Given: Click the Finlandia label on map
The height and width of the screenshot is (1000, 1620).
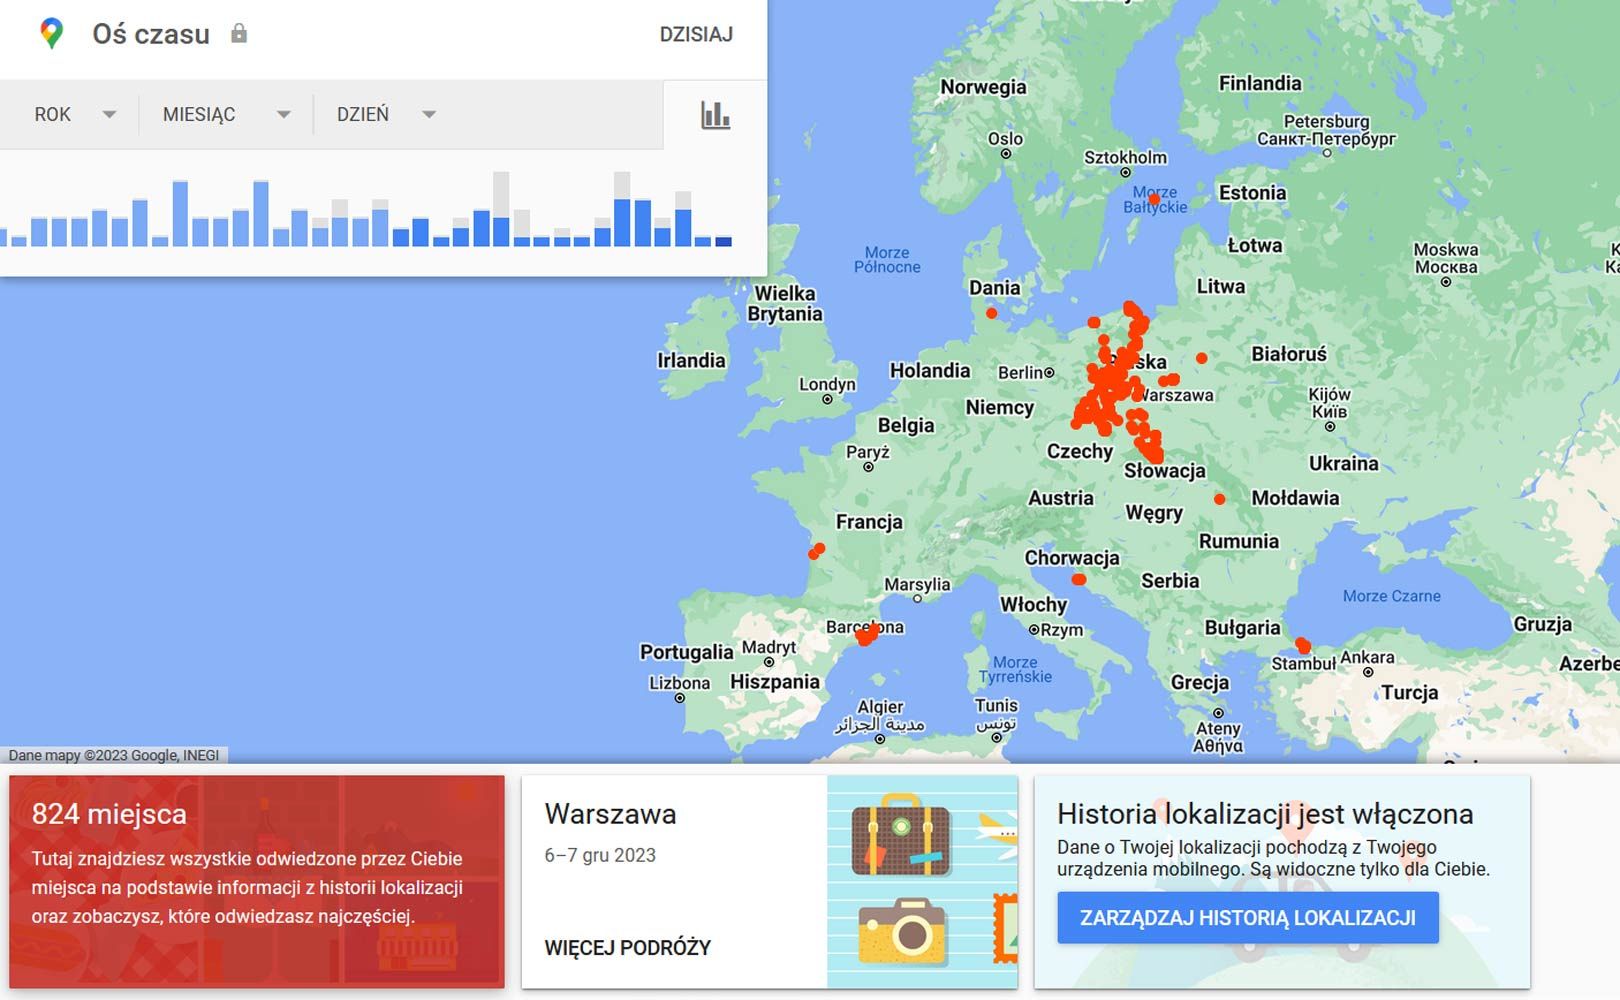Looking at the screenshot, I should click(1260, 83).
